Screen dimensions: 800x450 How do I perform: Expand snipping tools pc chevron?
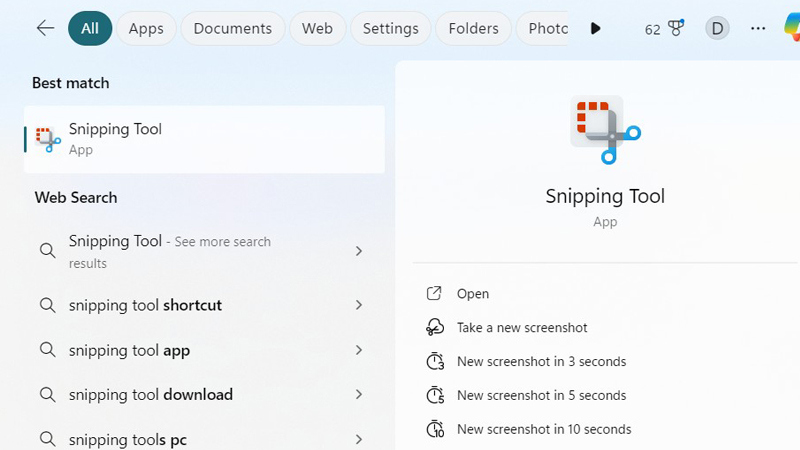[359, 439]
